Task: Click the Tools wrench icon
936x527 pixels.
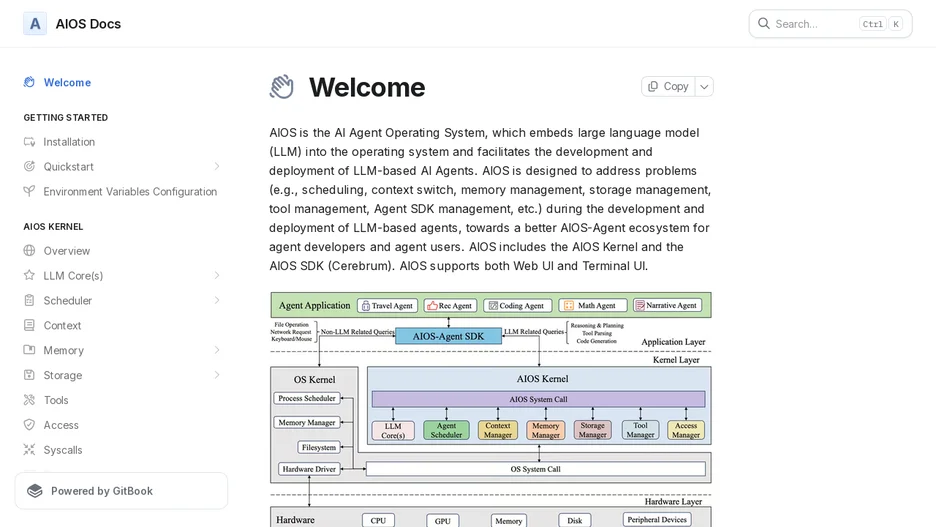Action: pyautogui.click(x=29, y=400)
